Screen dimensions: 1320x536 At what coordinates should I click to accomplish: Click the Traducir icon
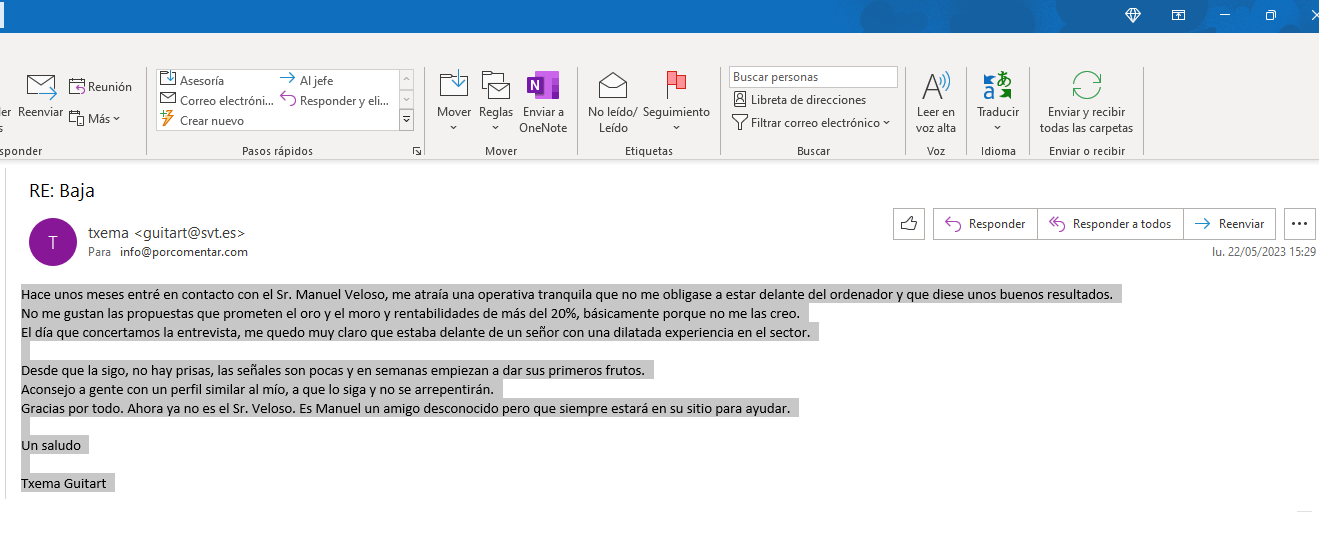click(x=998, y=85)
